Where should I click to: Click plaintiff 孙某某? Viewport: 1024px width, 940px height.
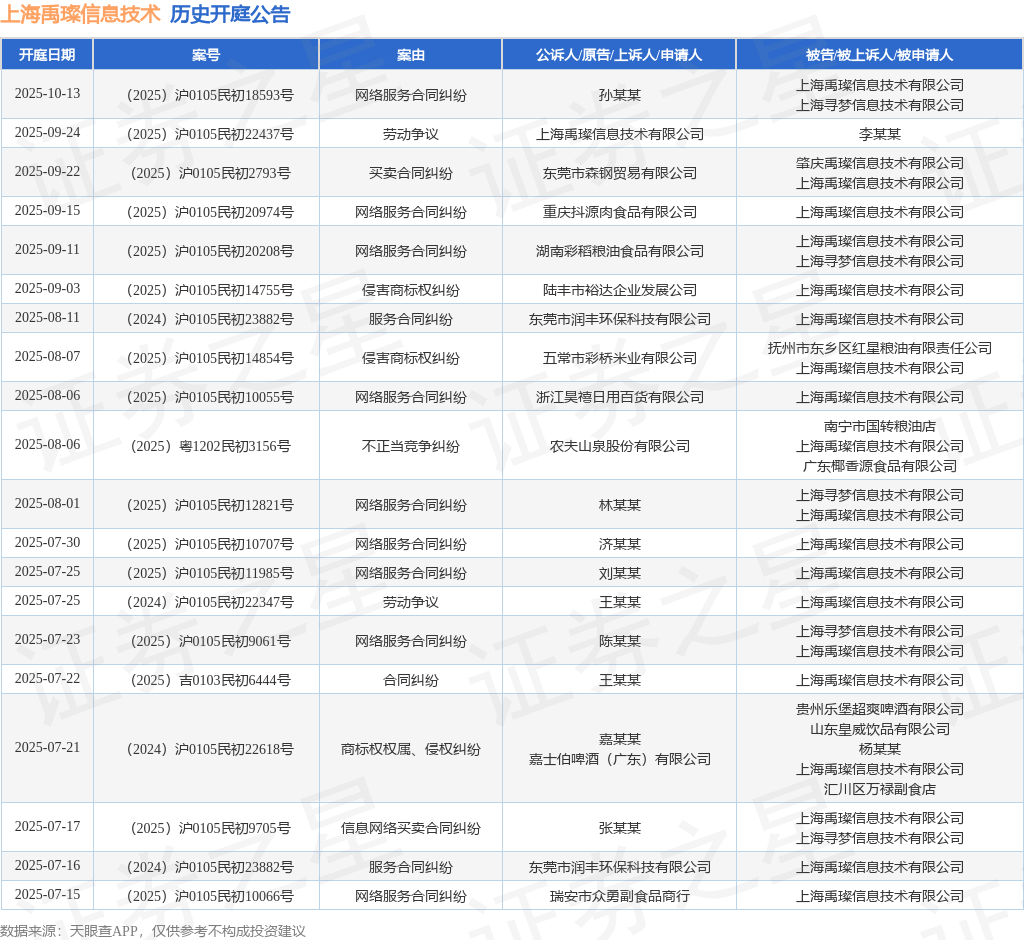click(619, 95)
